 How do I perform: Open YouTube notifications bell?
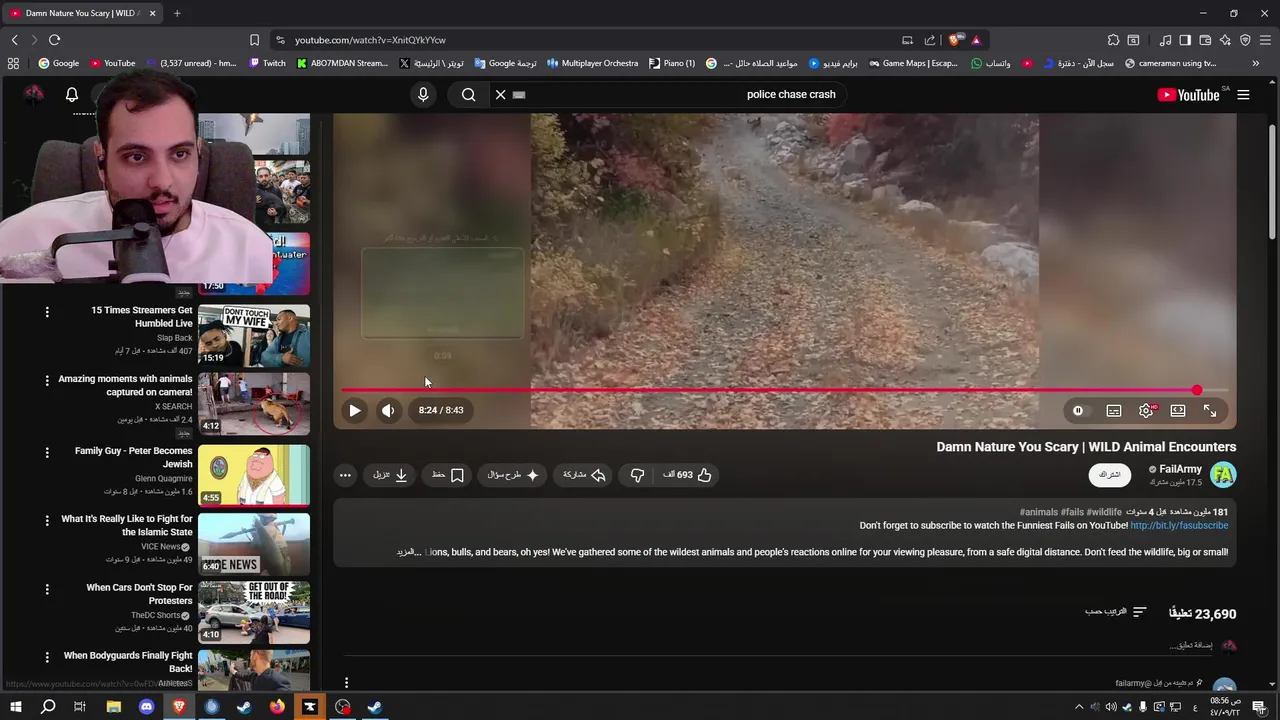tap(72, 94)
